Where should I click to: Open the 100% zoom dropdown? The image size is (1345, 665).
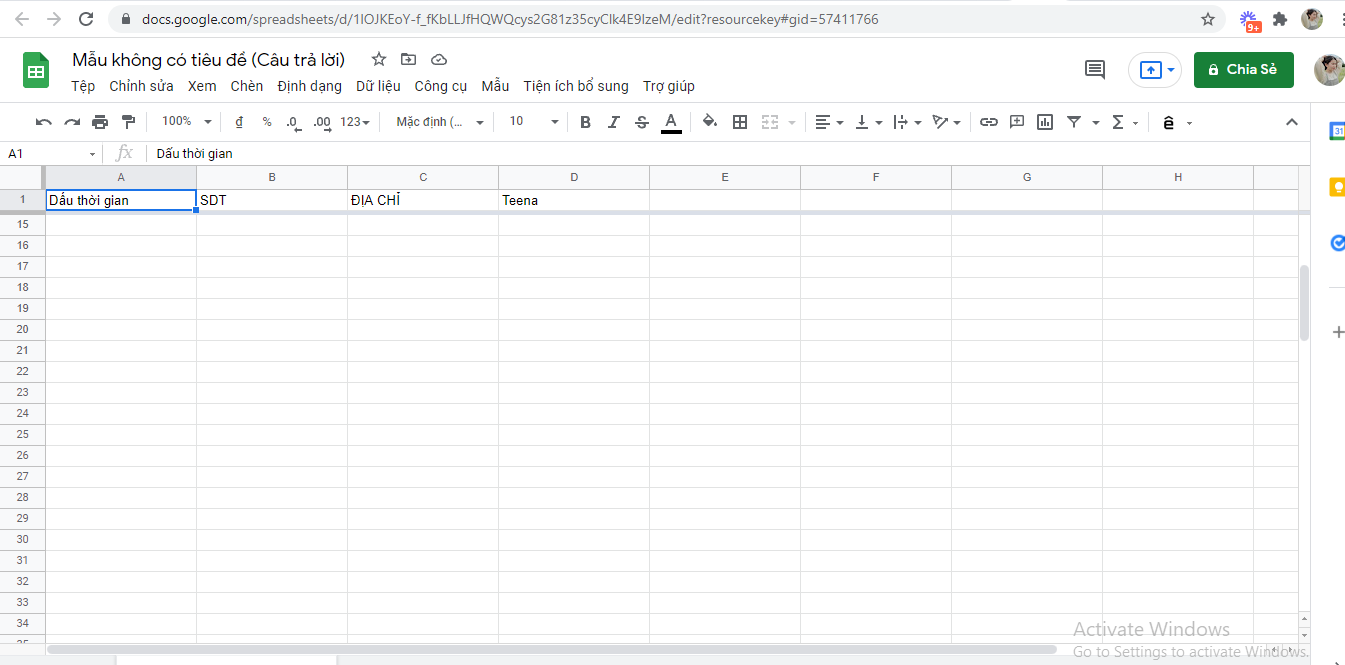tap(187, 122)
